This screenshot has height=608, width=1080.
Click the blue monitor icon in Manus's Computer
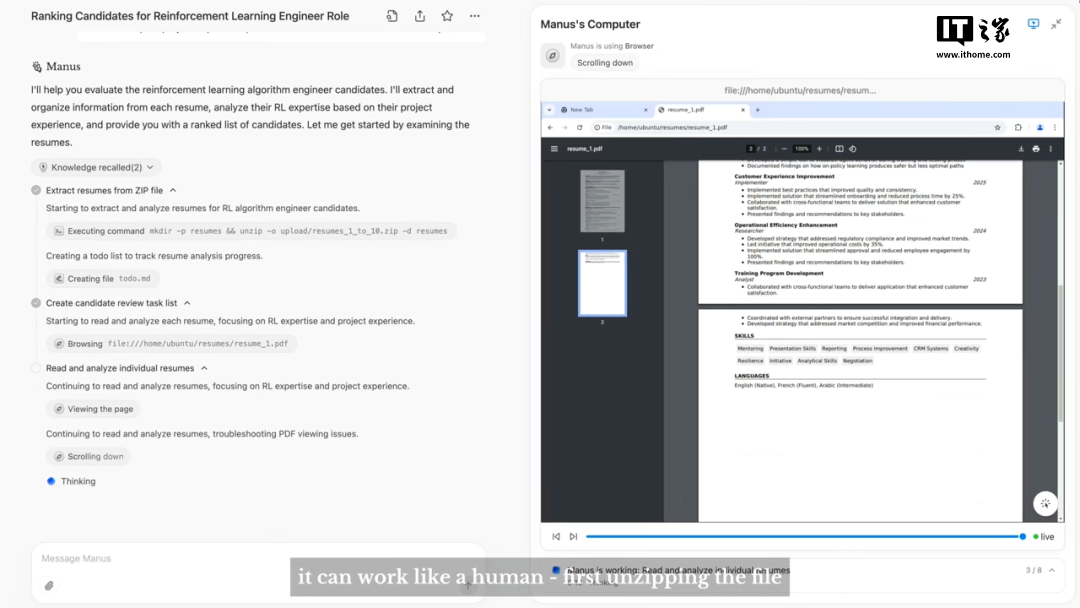1033,24
